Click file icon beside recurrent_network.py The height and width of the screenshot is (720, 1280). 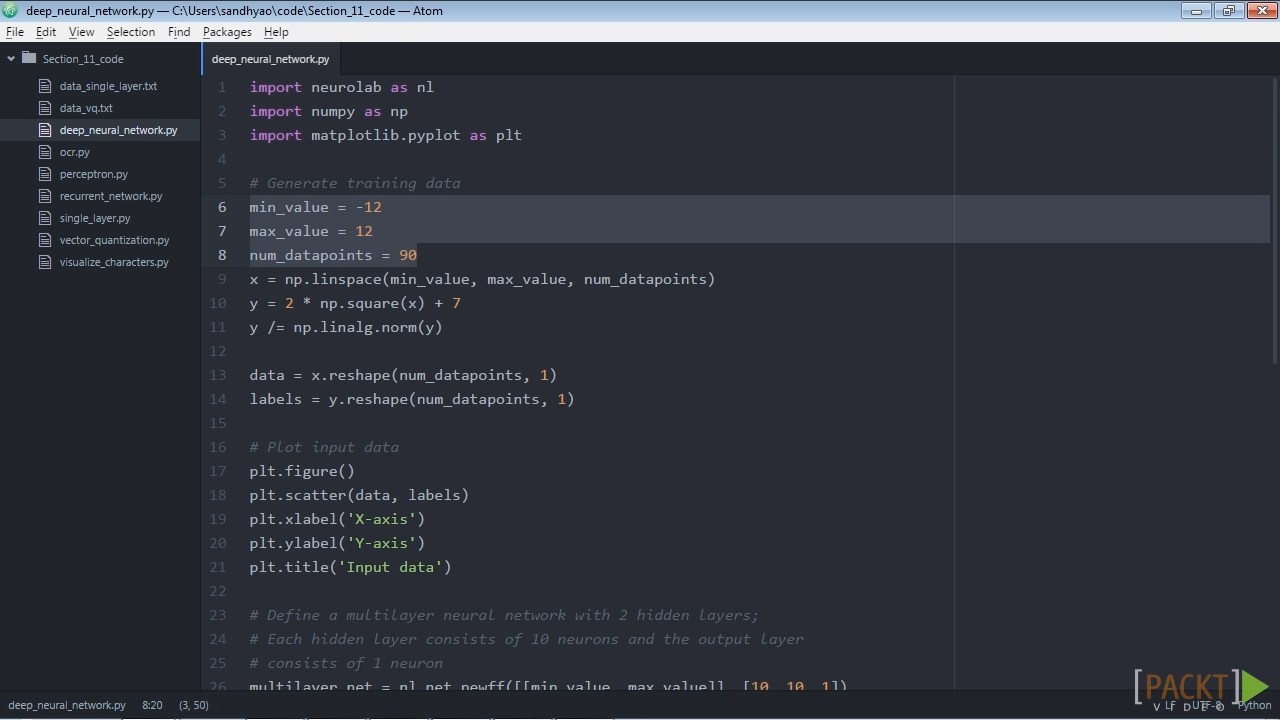click(x=44, y=196)
